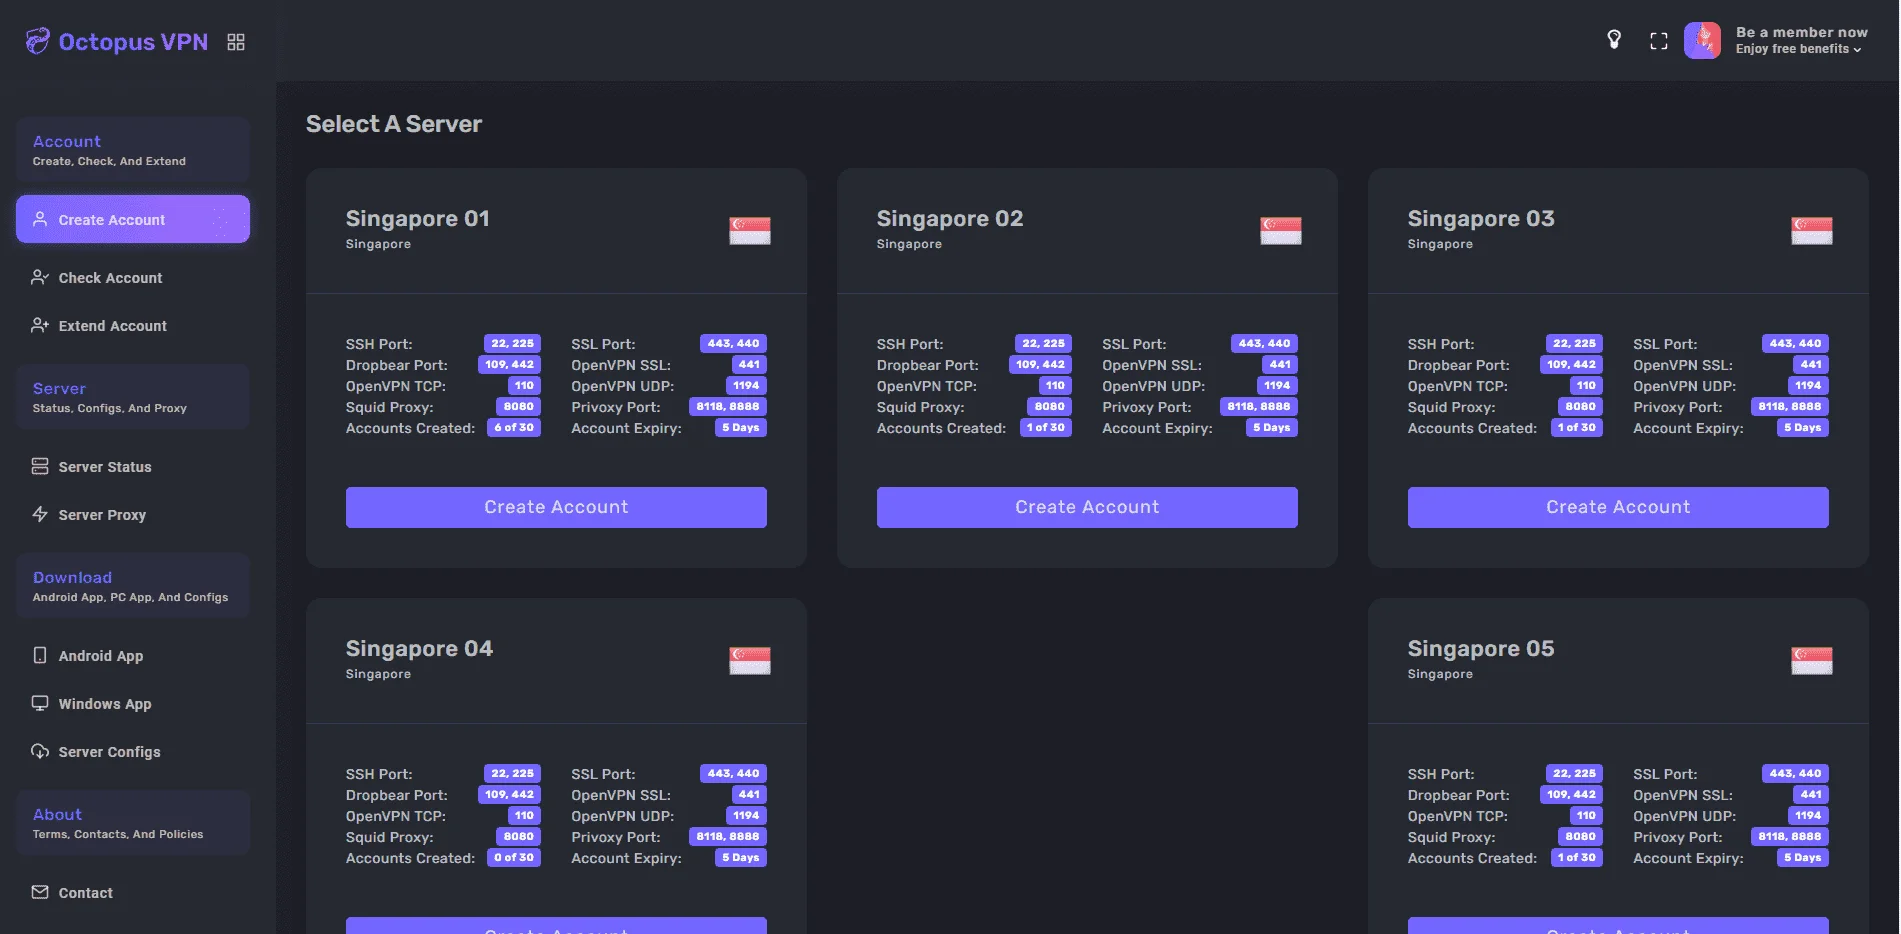Viewport: 1901px width, 934px height.
Task: Create account on Singapore 03 server
Action: point(1618,507)
